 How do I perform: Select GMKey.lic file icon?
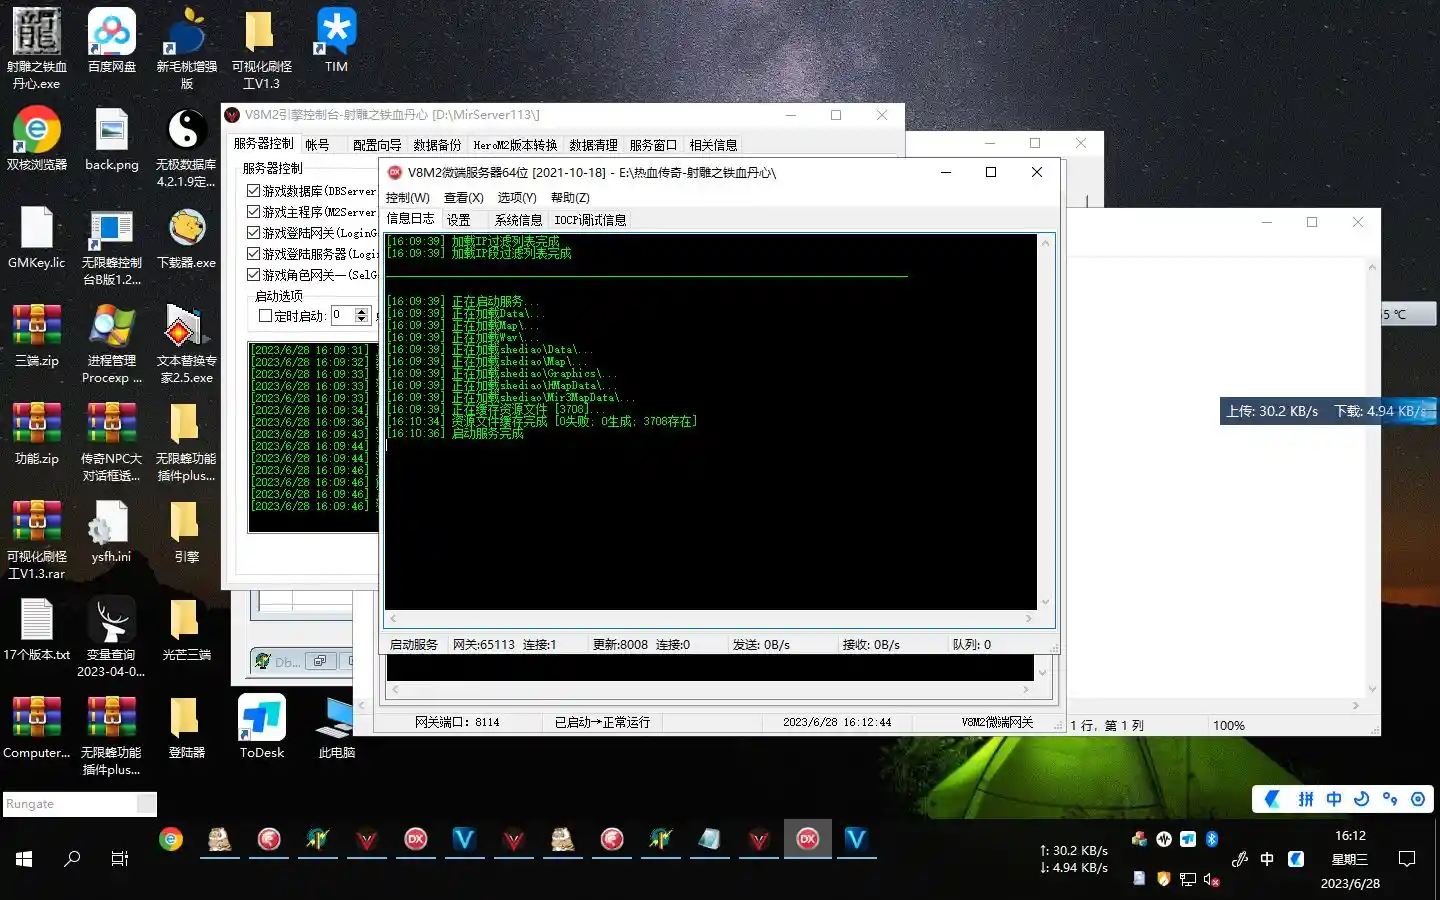click(x=37, y=238)
